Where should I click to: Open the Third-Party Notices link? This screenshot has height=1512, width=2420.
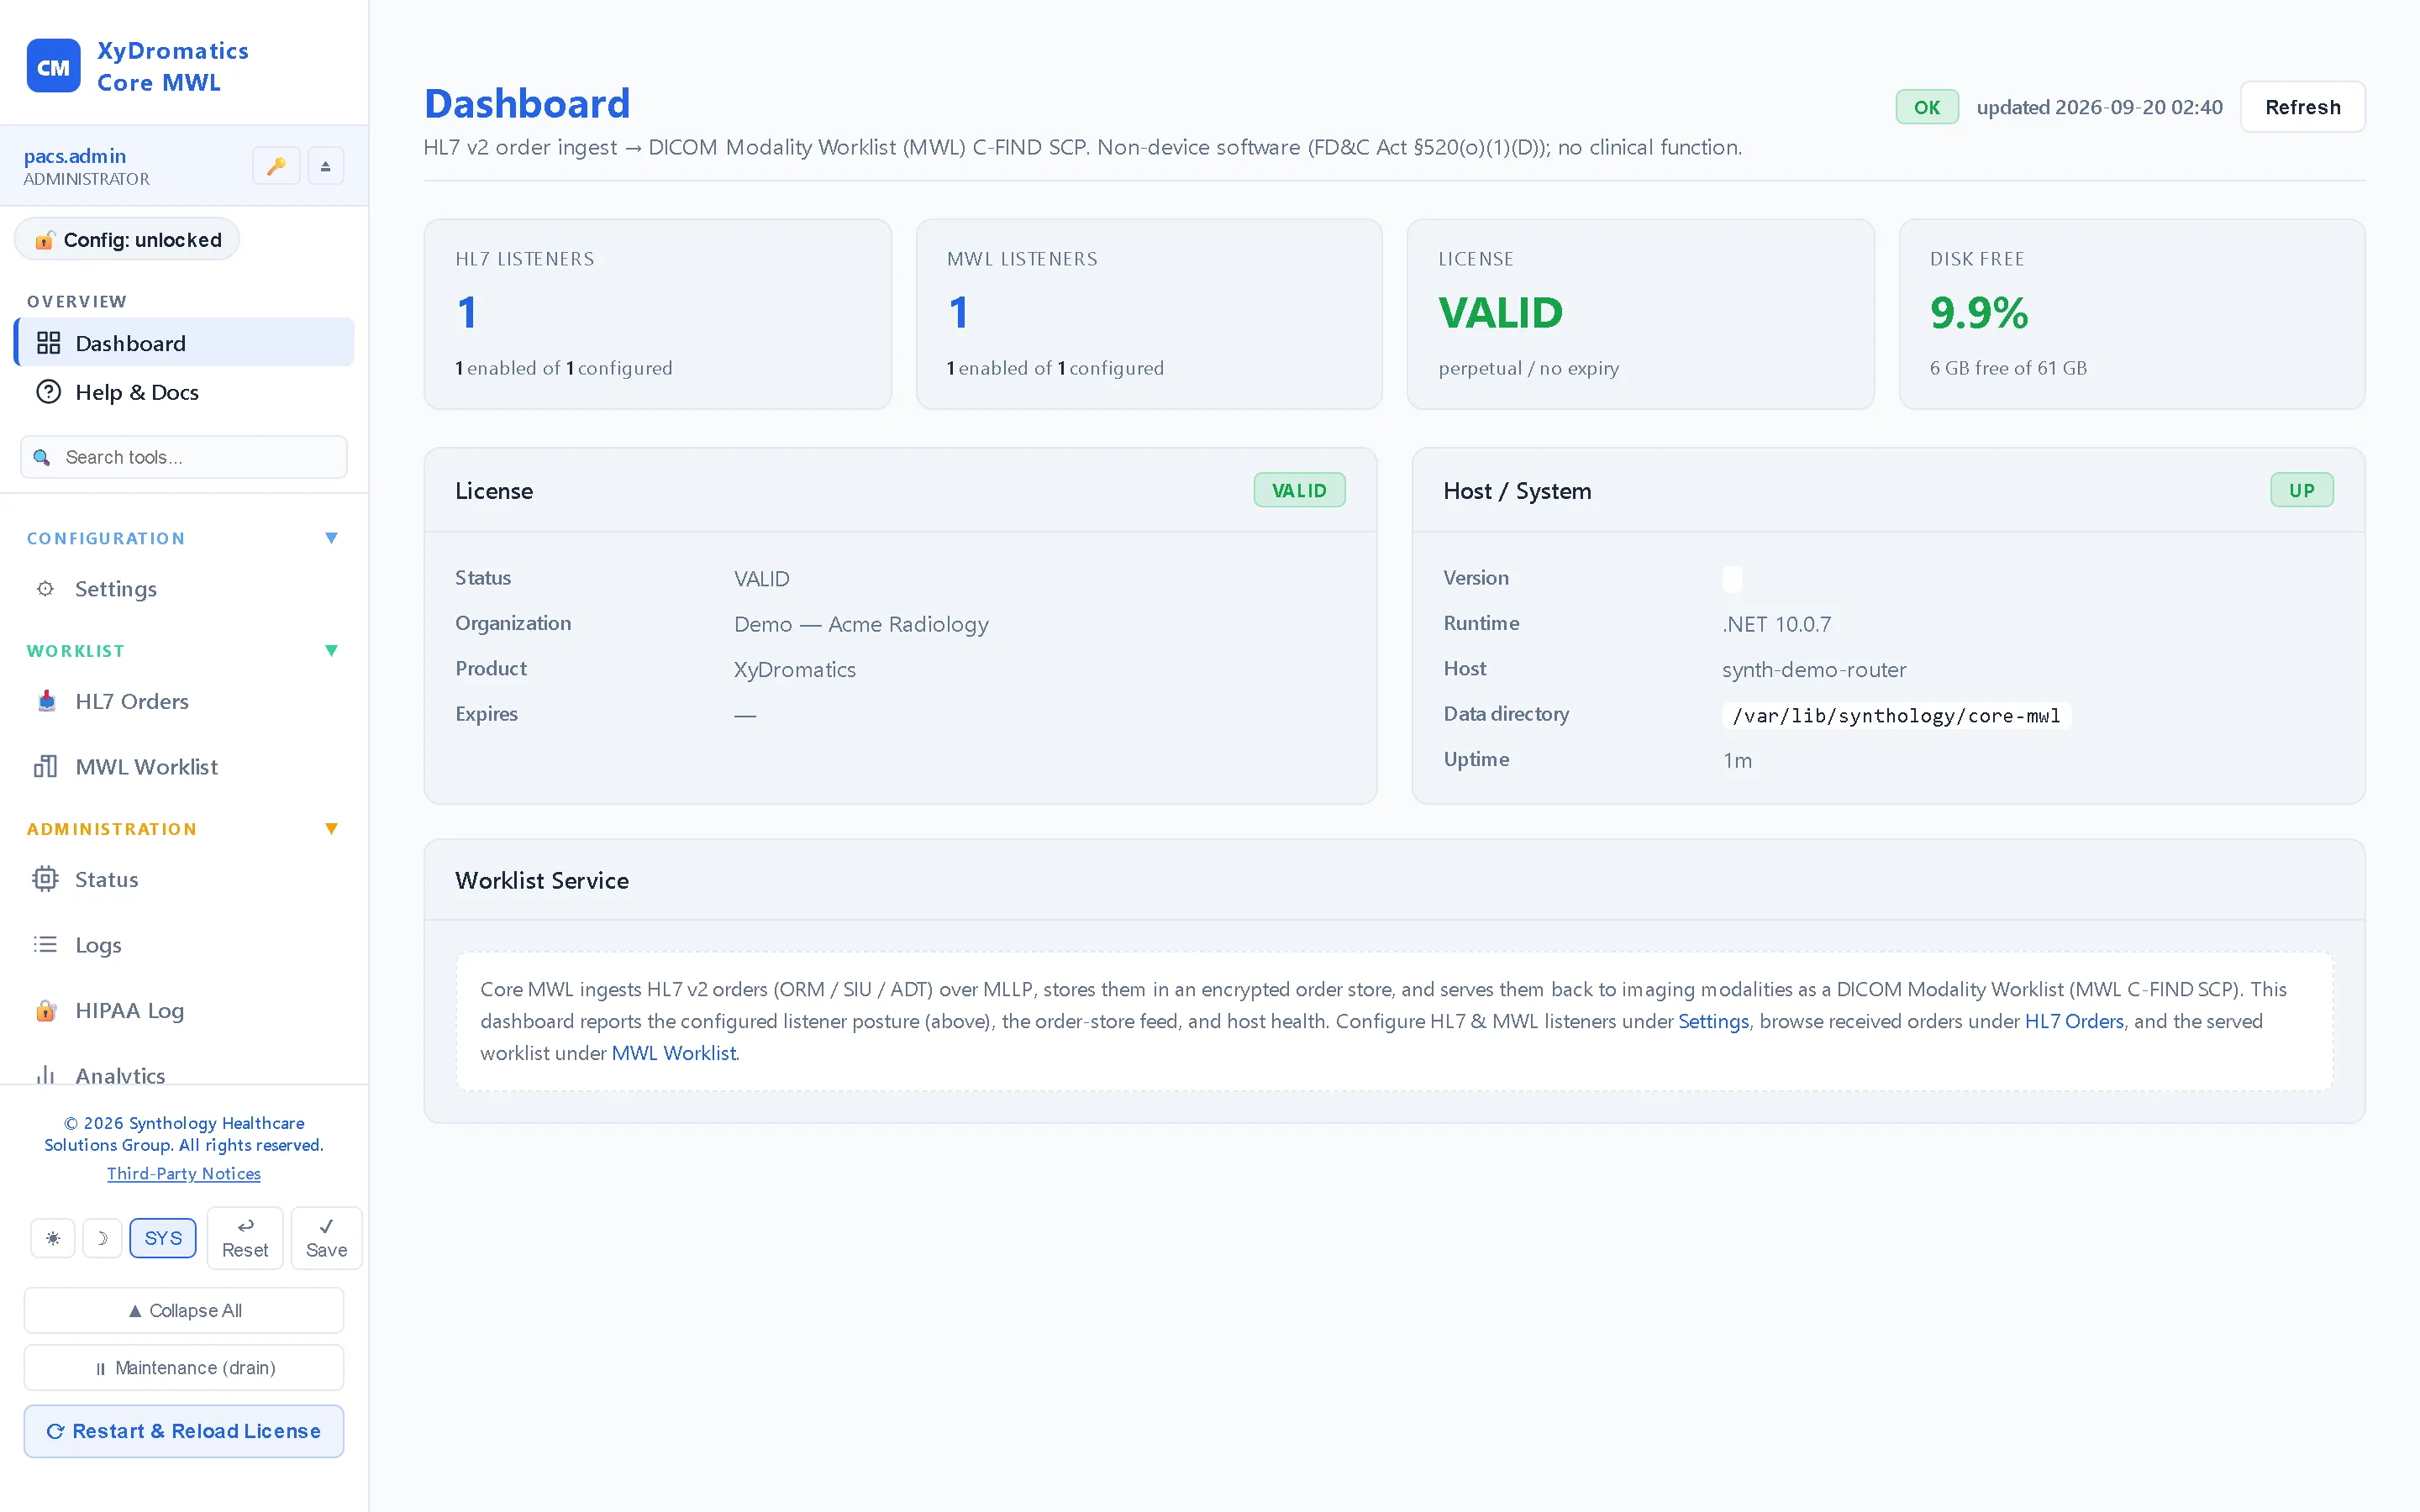pos(184,1173)
